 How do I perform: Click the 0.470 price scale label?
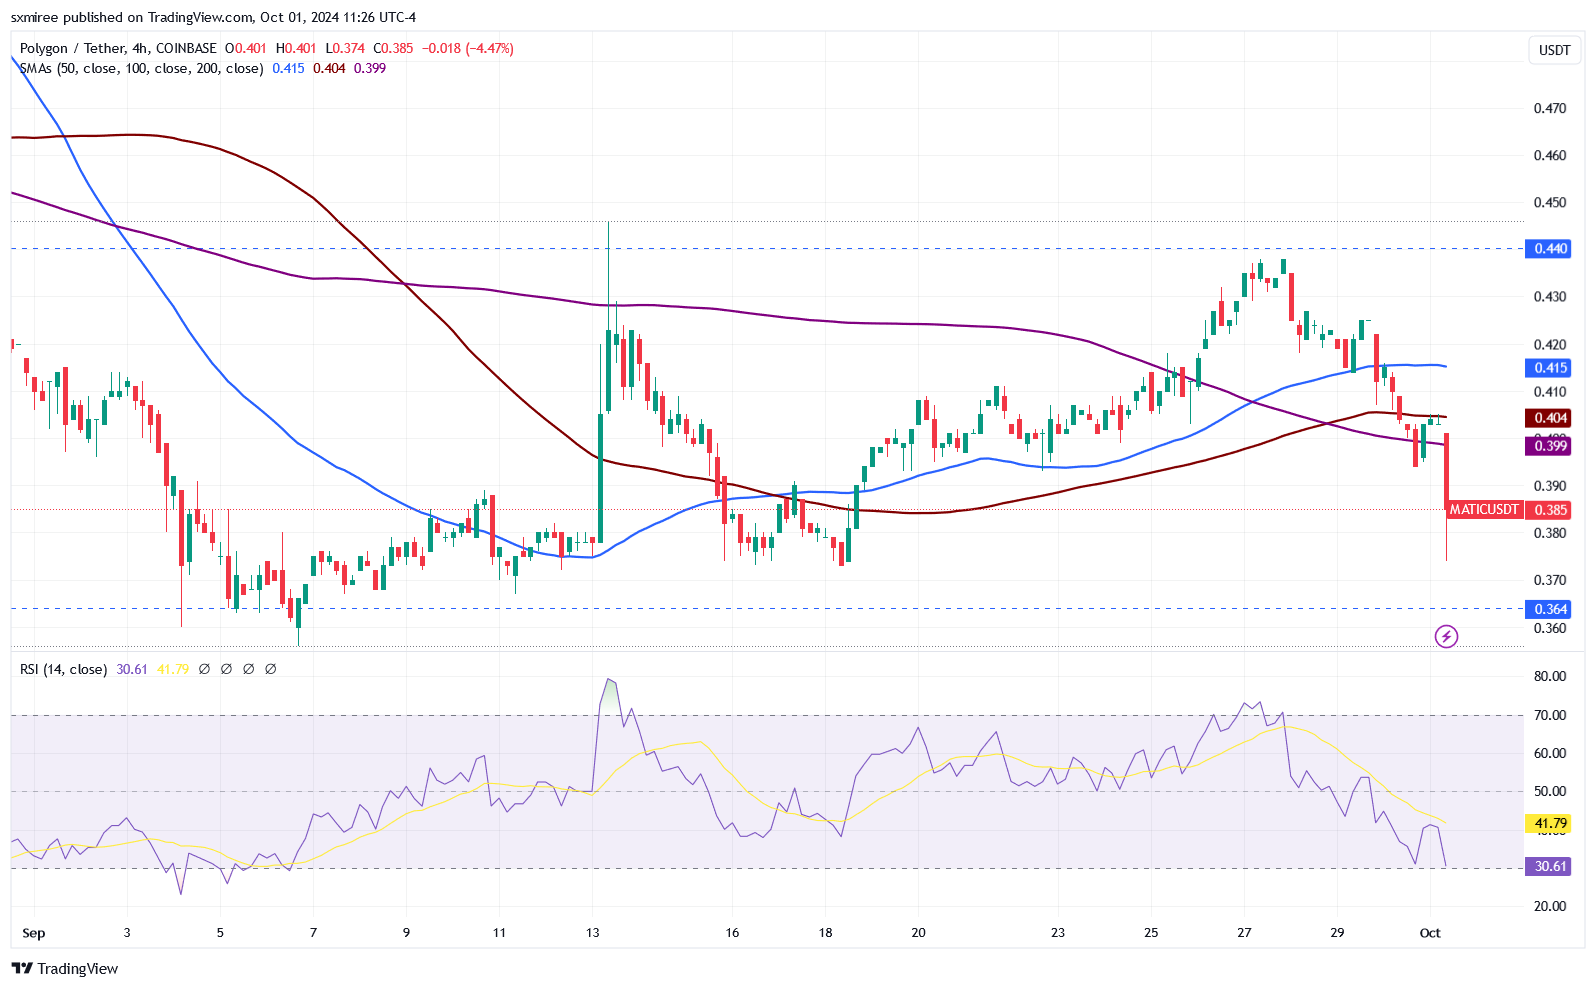pos(1550,108)
